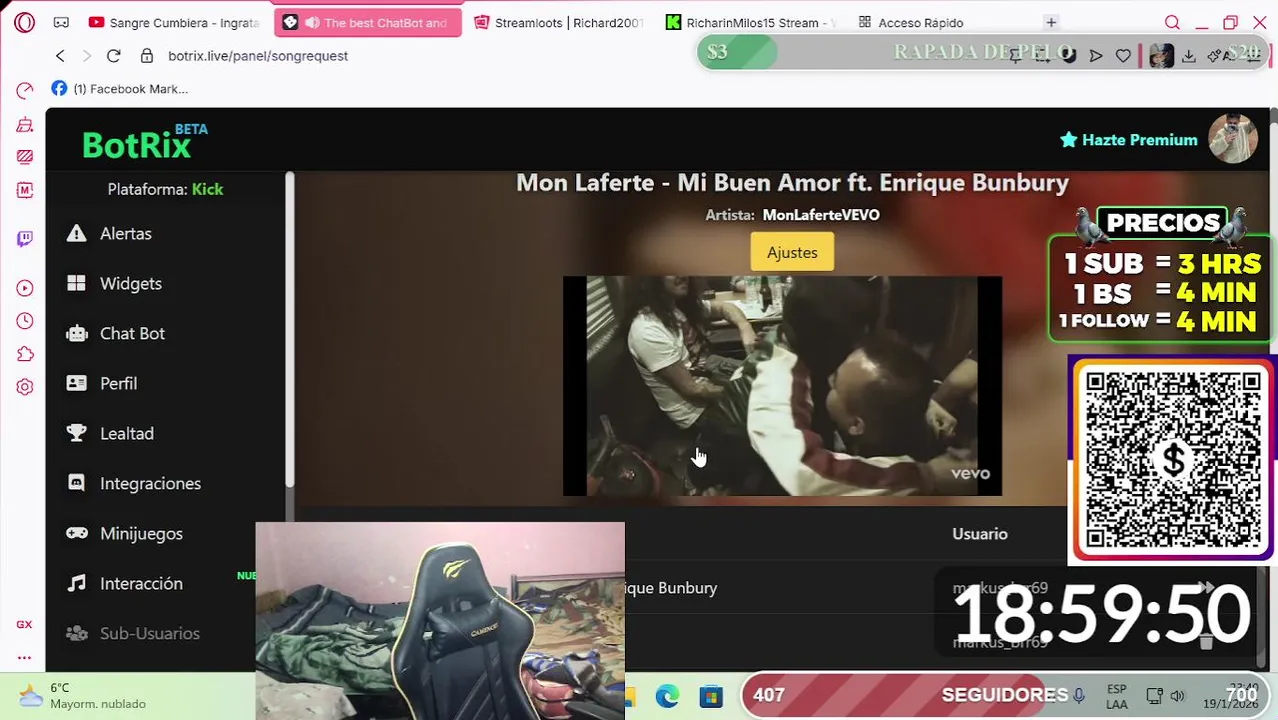Switch to RicharinMilos15 Stream Kick tab
The image size is (1278, 720).
pyautogui.click(x=750, y=22)
